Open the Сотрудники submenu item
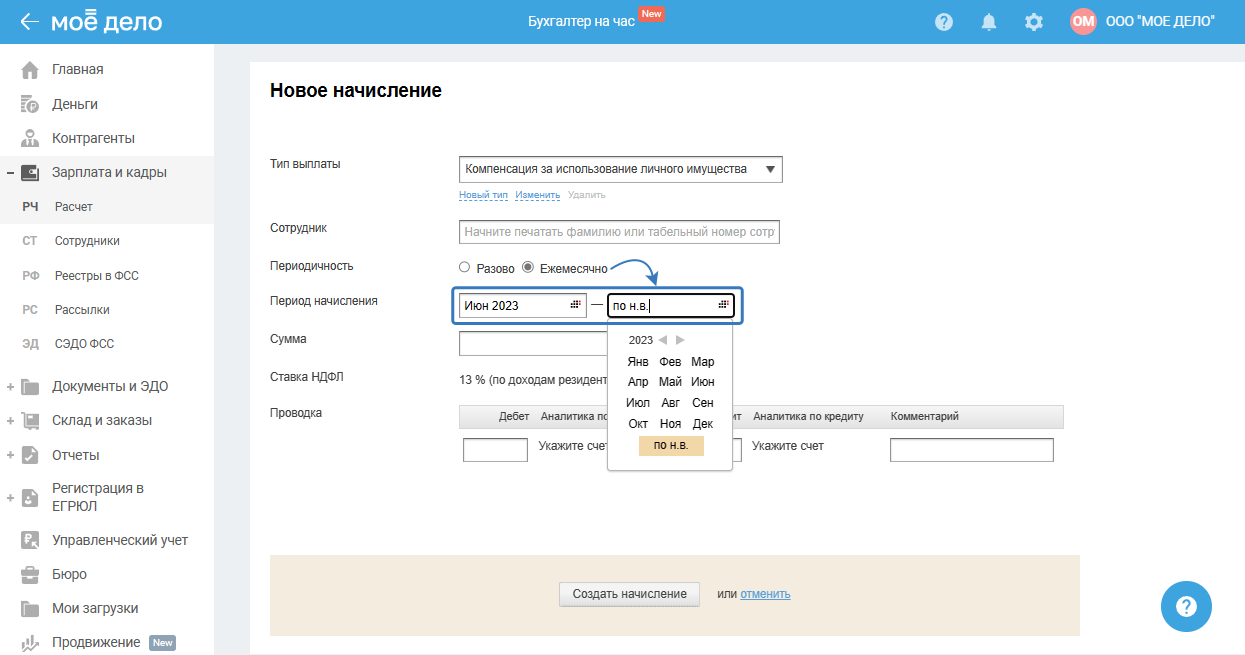 click(87, 241)
